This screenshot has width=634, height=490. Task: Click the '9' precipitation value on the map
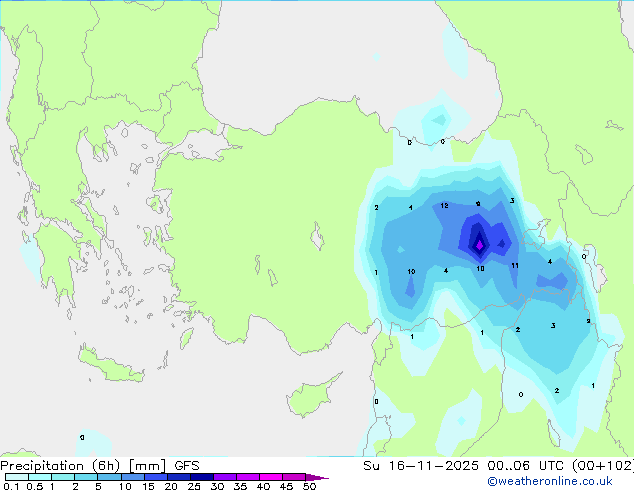[478, 204]
